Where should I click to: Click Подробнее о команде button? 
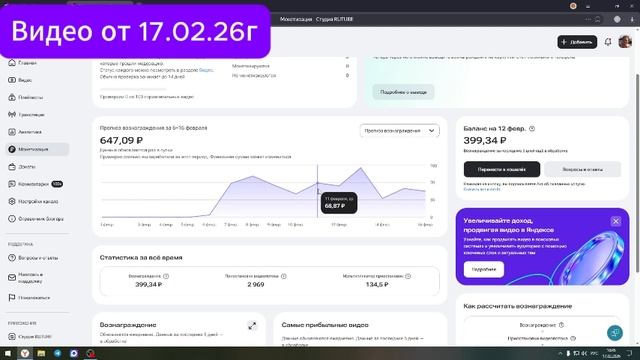[403, 92]
